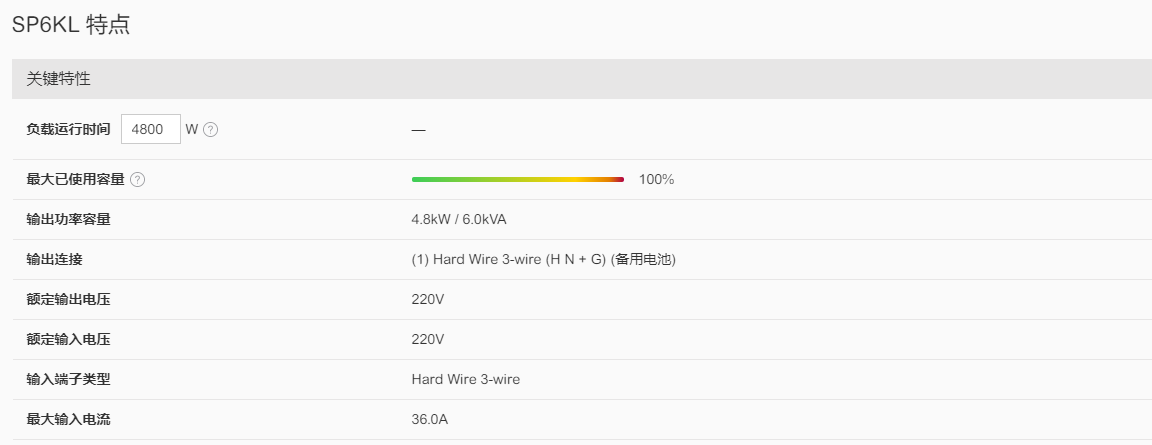Click the 最大已使用容量 label text
Viewport: 1152px width, 445px height.
[76, 180]
